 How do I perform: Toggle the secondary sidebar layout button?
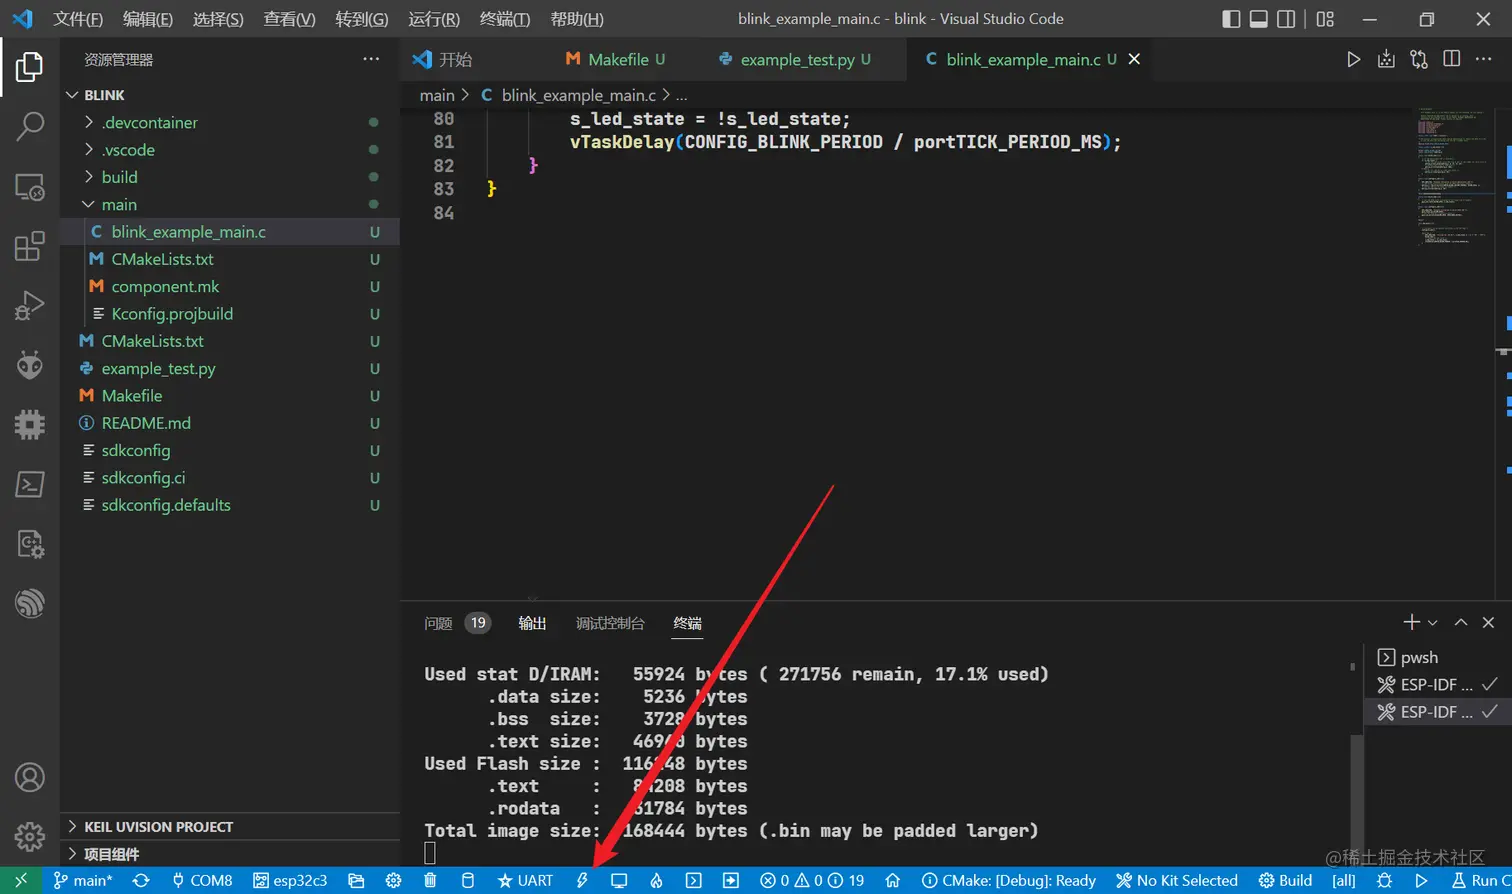(1287, 19)
